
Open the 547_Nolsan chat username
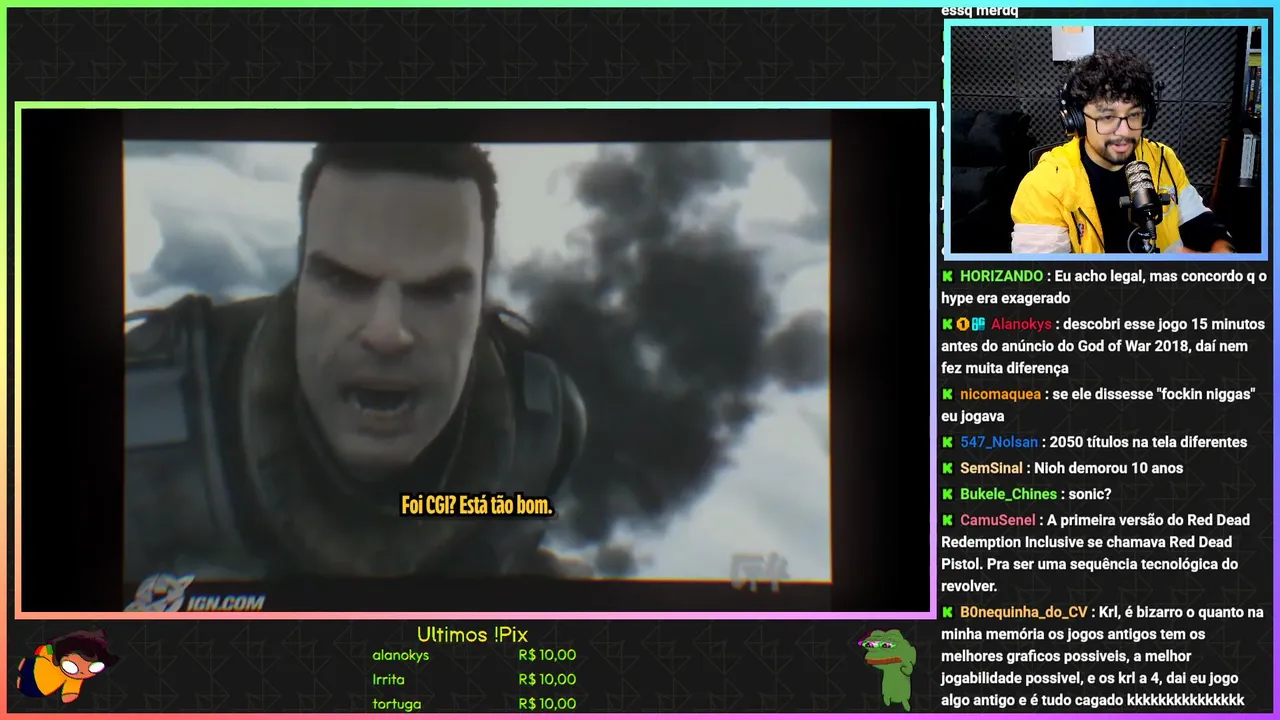point(999,442)
